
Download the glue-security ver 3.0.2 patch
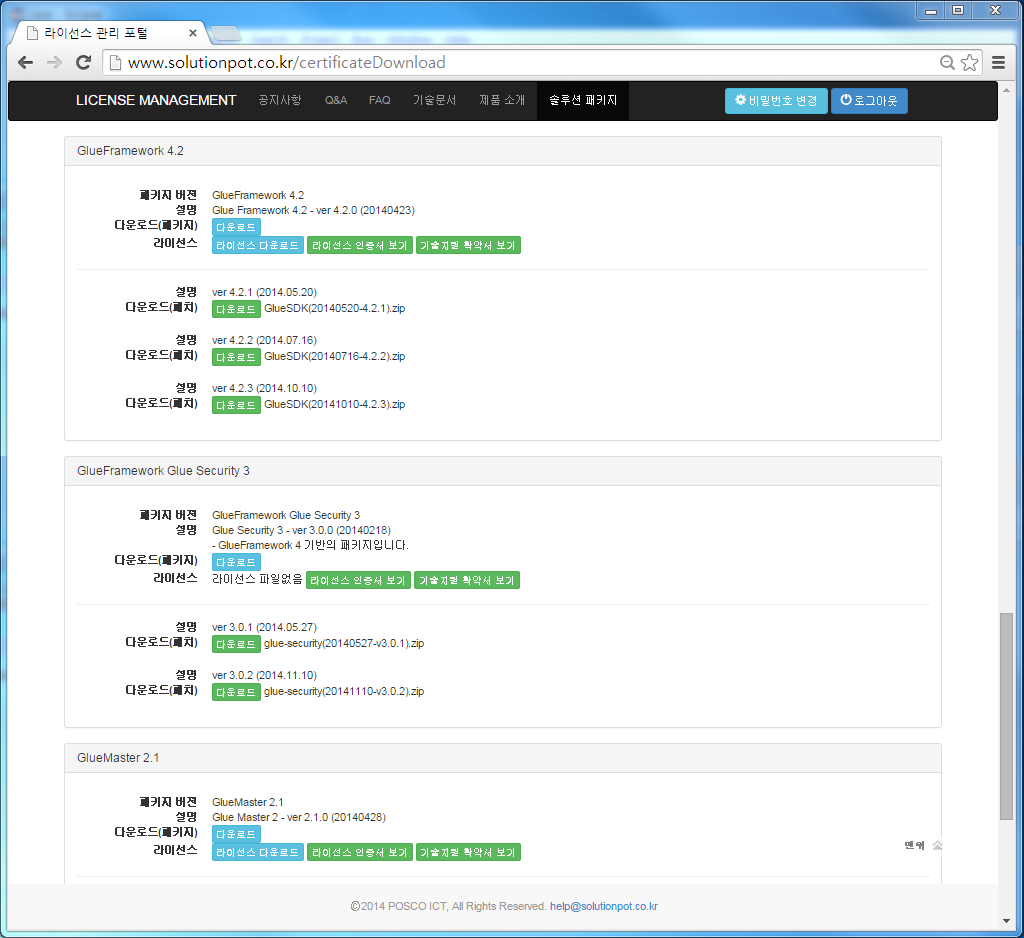[236, 692]
